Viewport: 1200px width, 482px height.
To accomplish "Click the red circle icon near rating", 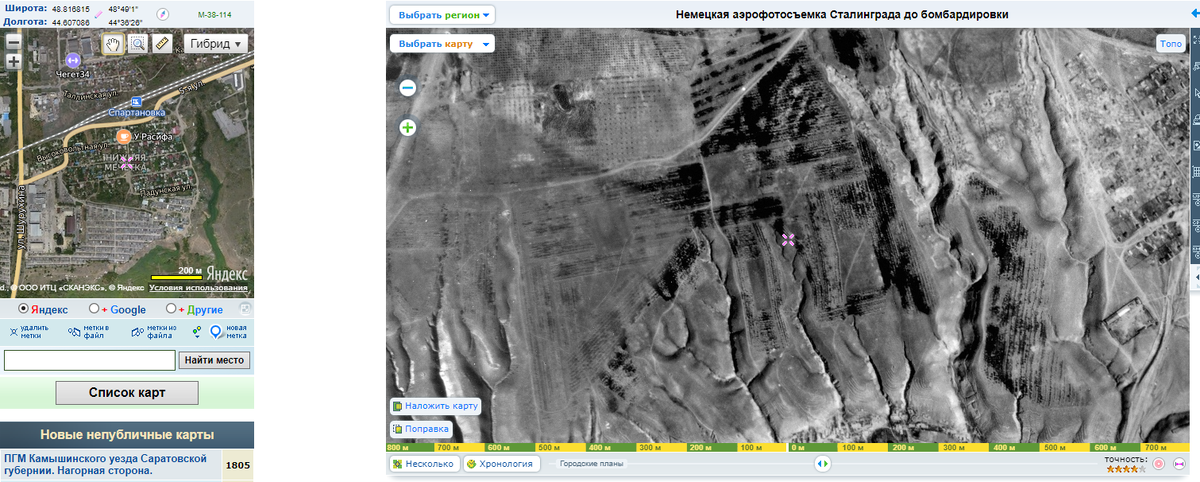I will click(1159, 464).
